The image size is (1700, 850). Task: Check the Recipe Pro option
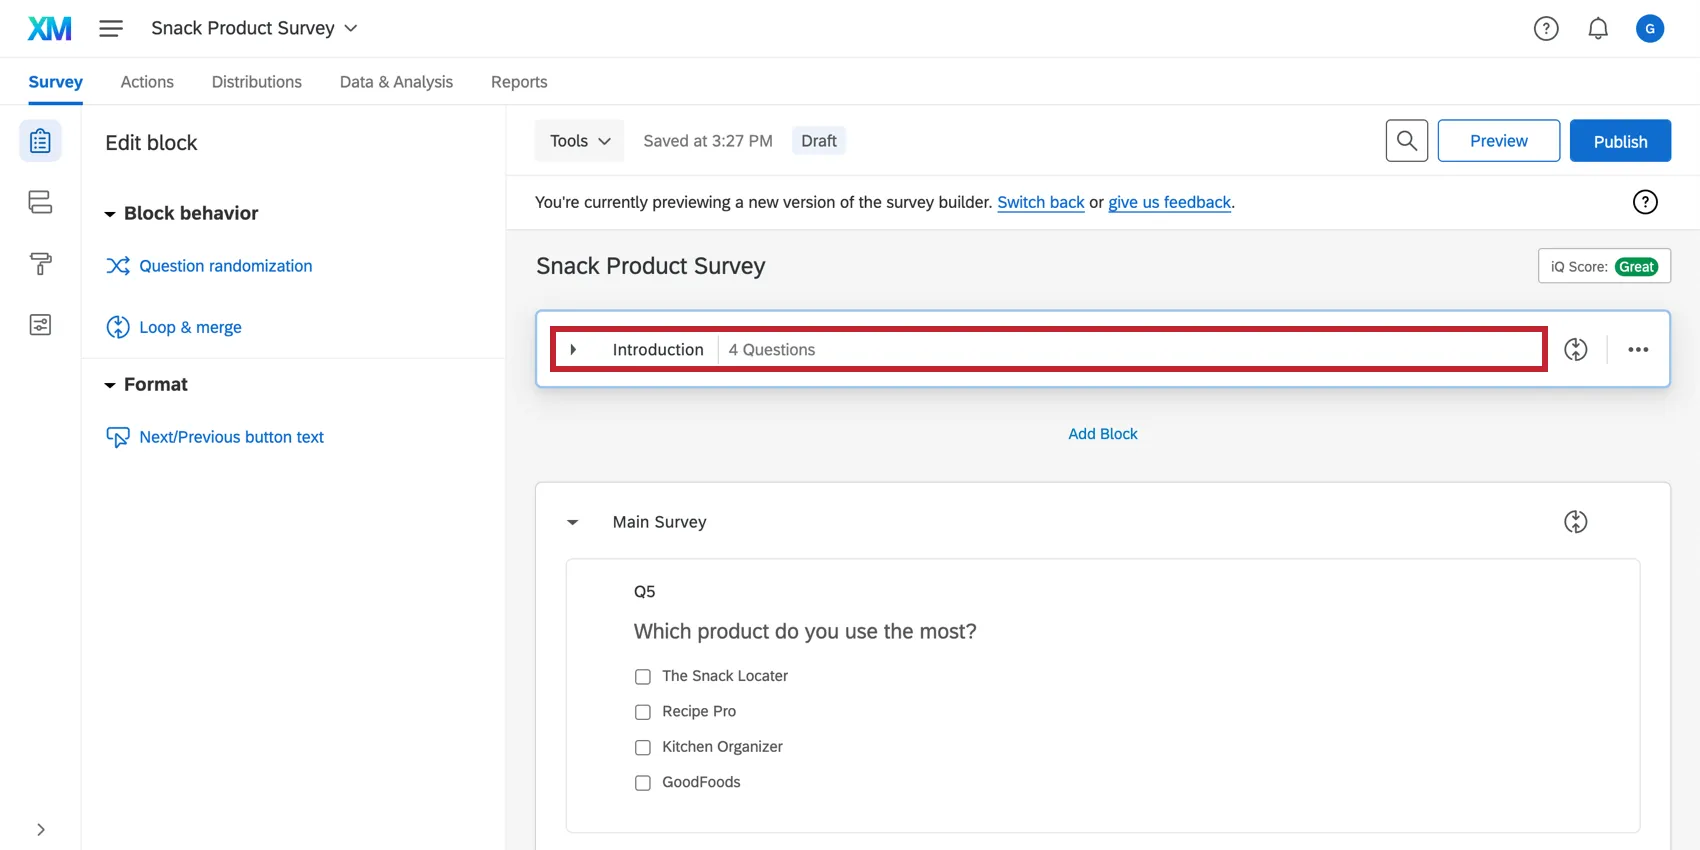(643, 712)
